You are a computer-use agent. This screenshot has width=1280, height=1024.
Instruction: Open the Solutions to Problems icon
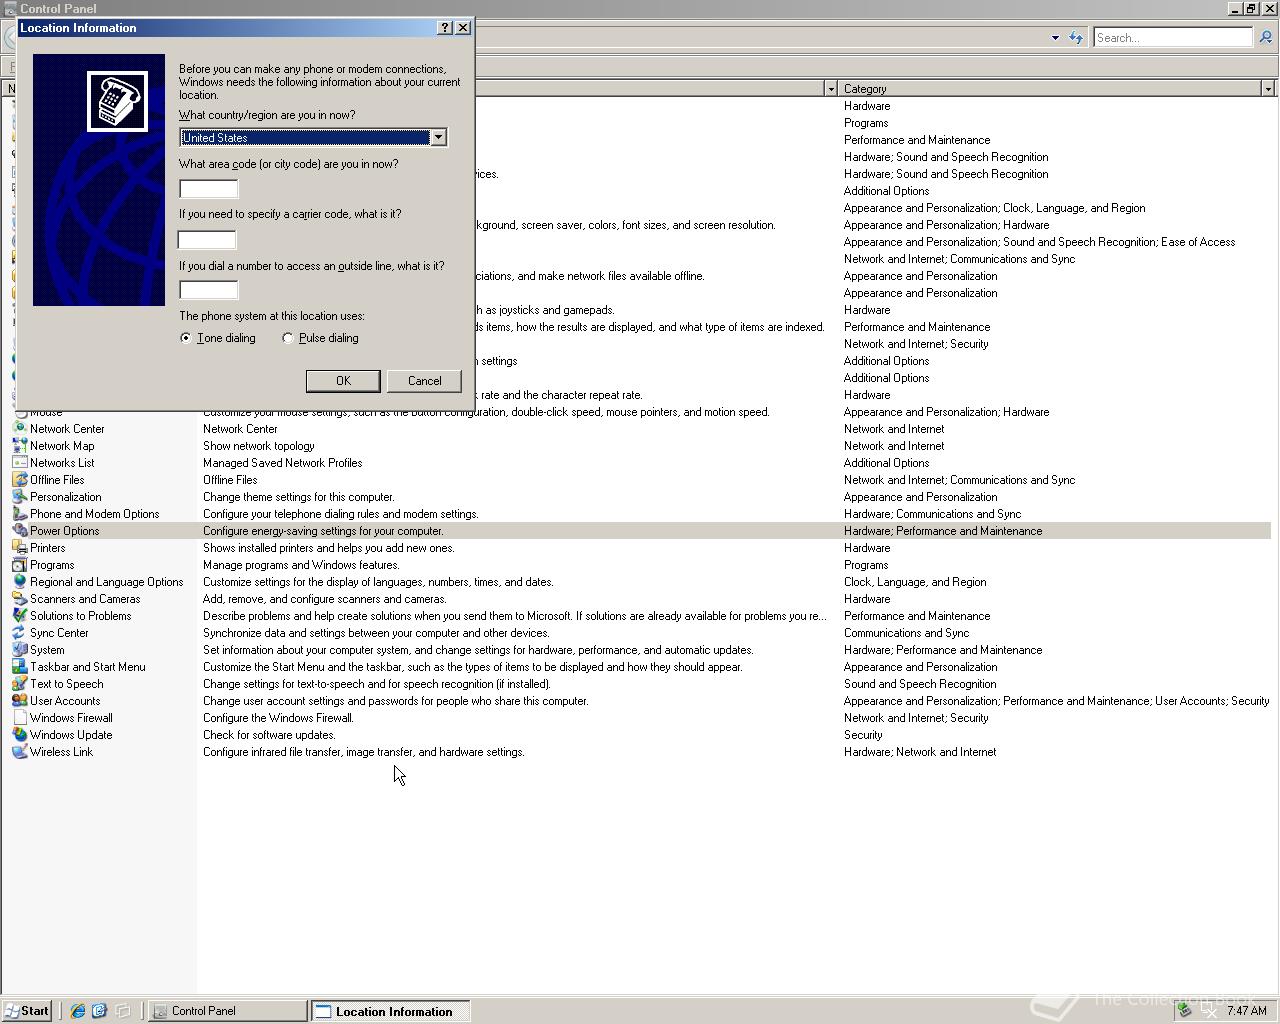click(x=19, y=616)
